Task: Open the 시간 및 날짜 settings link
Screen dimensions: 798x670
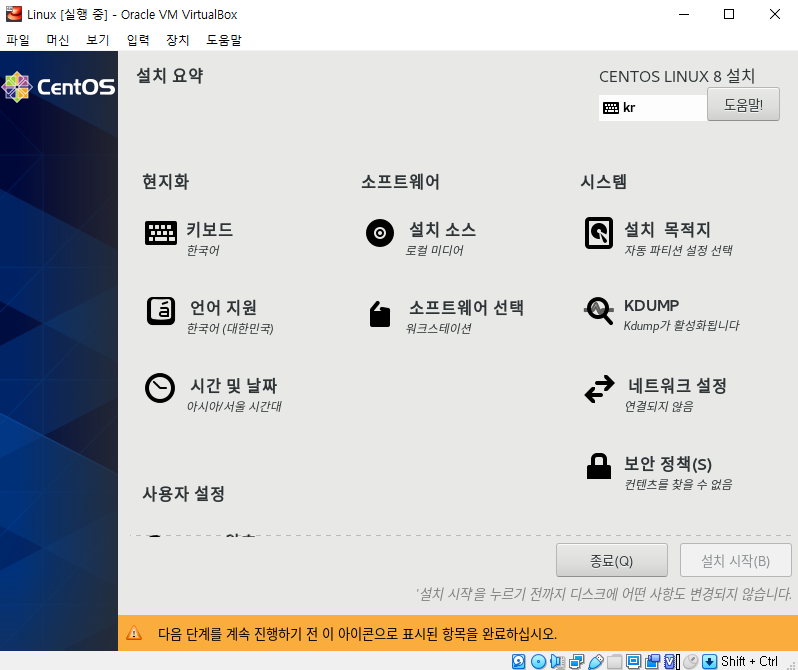Action: tap(234, 385)
